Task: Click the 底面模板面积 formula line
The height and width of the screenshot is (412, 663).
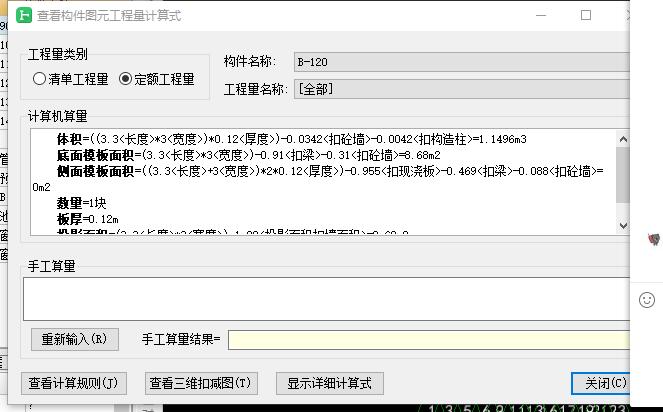Action: pyautogui.click(x=249, y=155)
